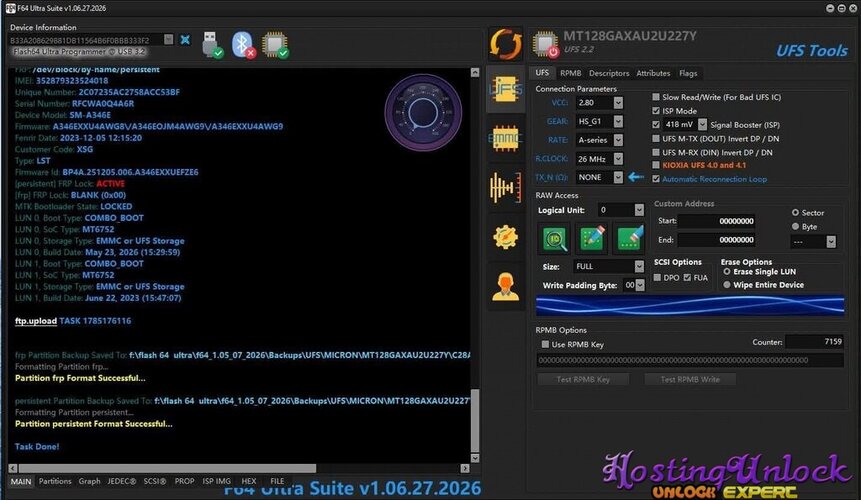Click the USB connection status icon
This screenshot has width=861, height=500.
click(212, 44)
